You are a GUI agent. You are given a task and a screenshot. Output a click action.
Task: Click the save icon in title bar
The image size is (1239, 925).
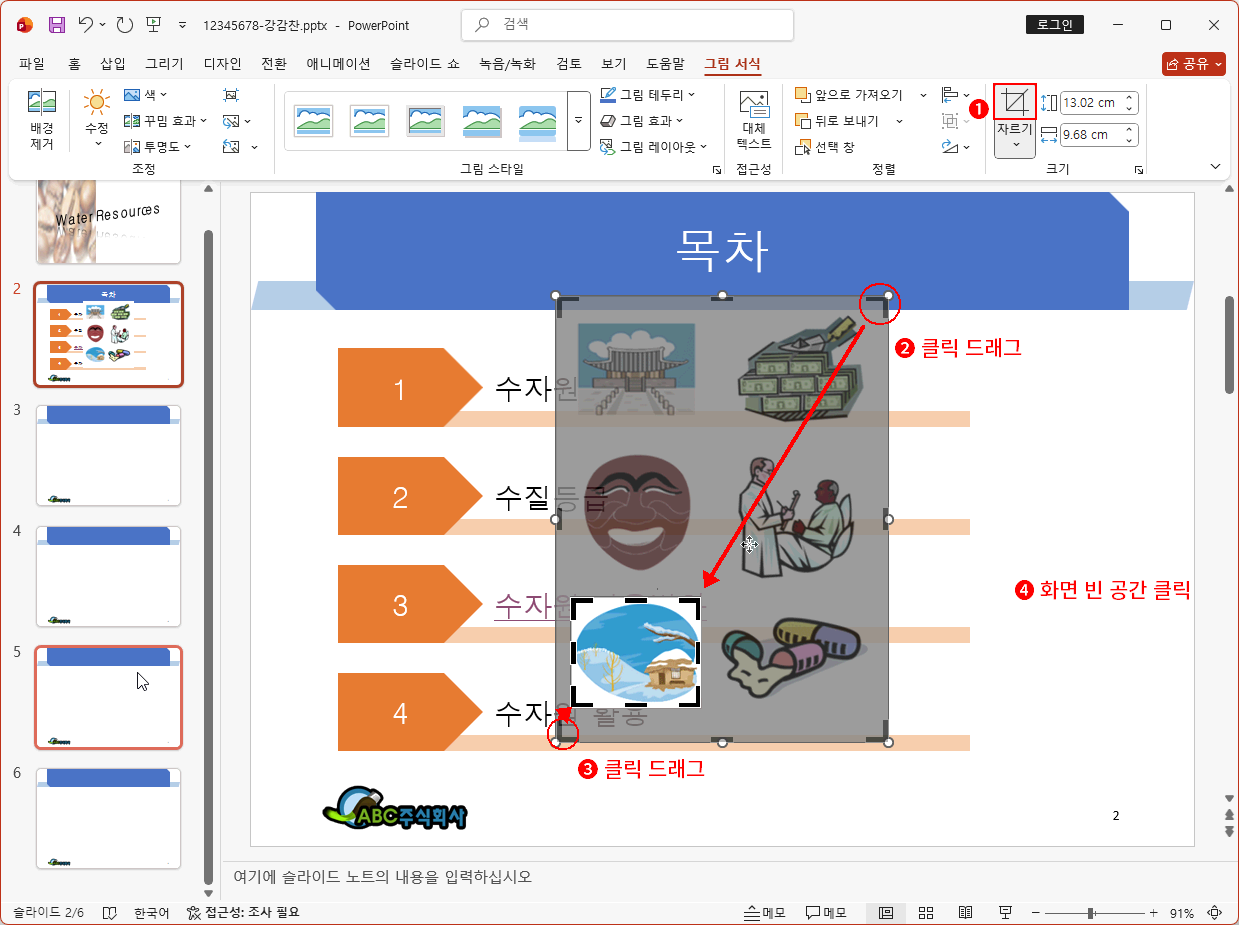coord(57,25)
